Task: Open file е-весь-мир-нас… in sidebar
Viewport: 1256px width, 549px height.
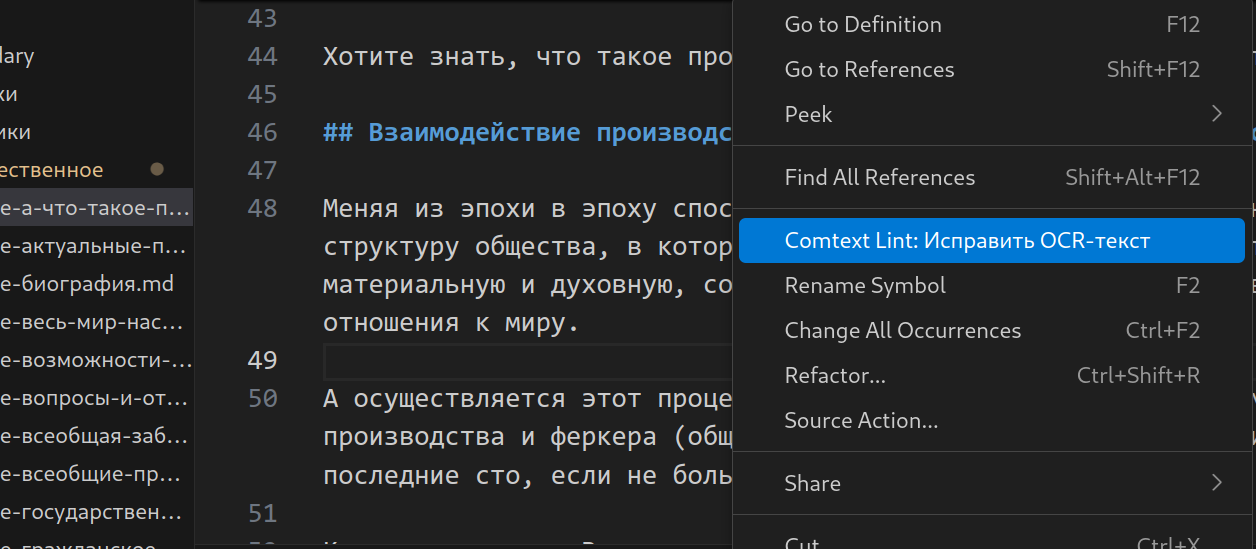Action: [94, 323]
